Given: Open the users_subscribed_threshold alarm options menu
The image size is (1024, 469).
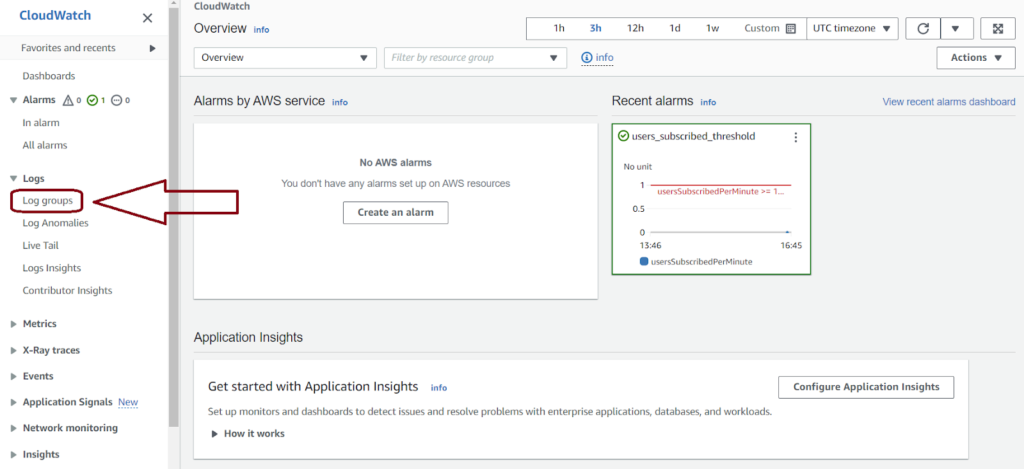Looking at the screenshot, I should [x=795, y=137].
